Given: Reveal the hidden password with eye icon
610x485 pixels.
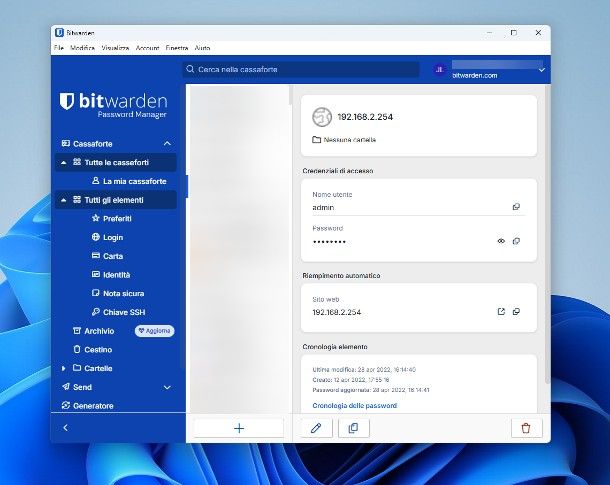Looking at the screenshot, I should [501, 241].
